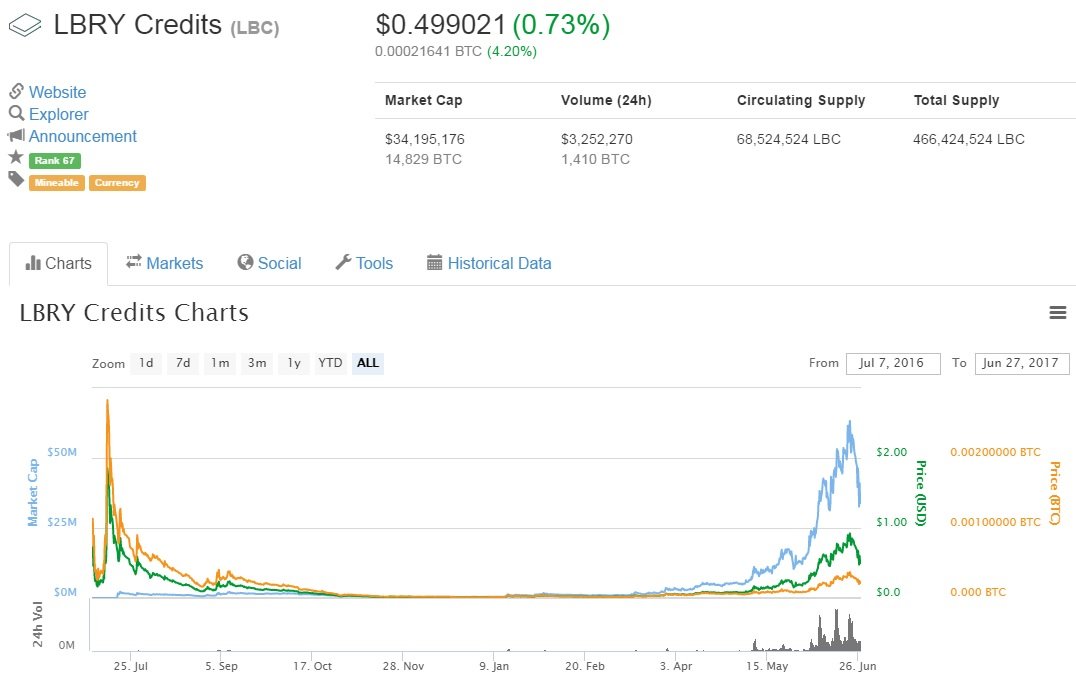The height and width of the screenshot is (682, 1076).
Task: Click the 24h Vol axis label
Action: (x=38, y=624)
